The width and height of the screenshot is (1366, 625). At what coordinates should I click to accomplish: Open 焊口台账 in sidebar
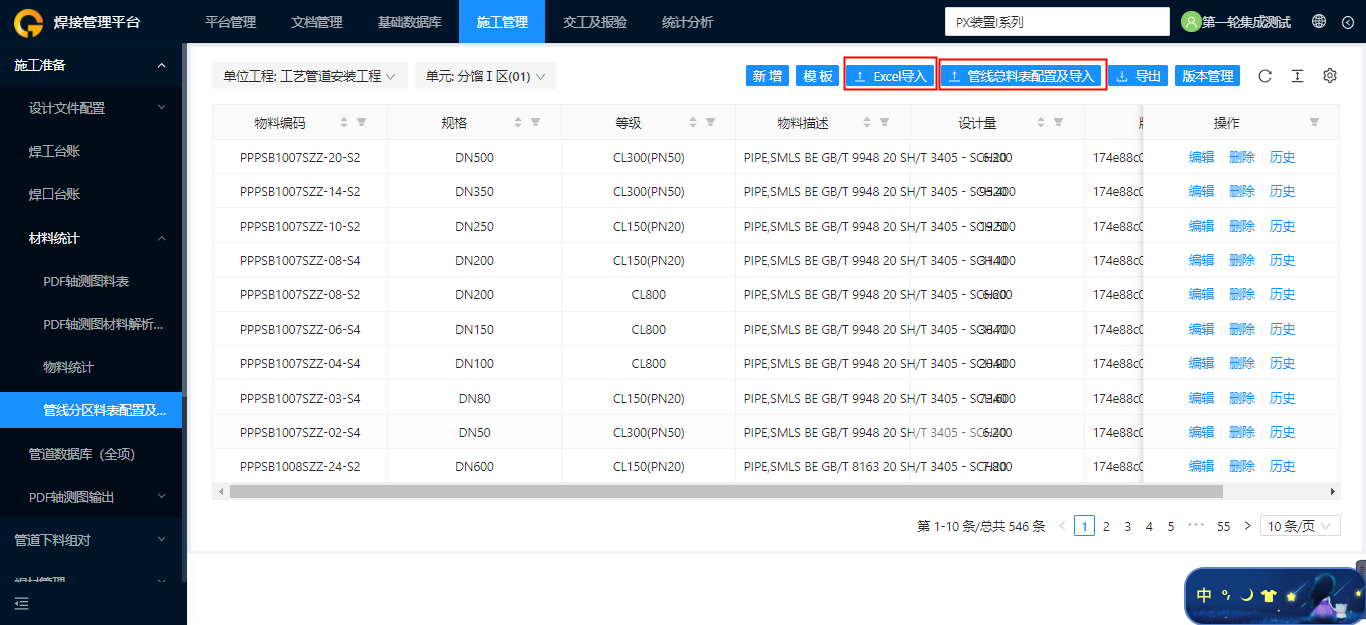click(91, 194)
